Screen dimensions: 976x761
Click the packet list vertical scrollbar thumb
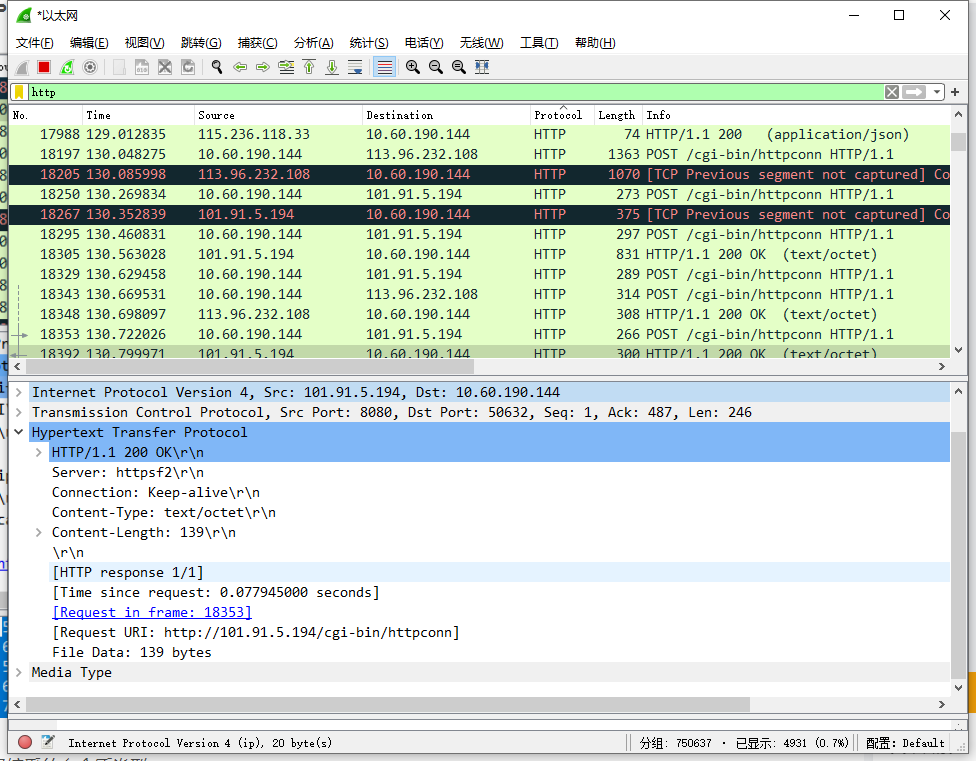point(958,141)
